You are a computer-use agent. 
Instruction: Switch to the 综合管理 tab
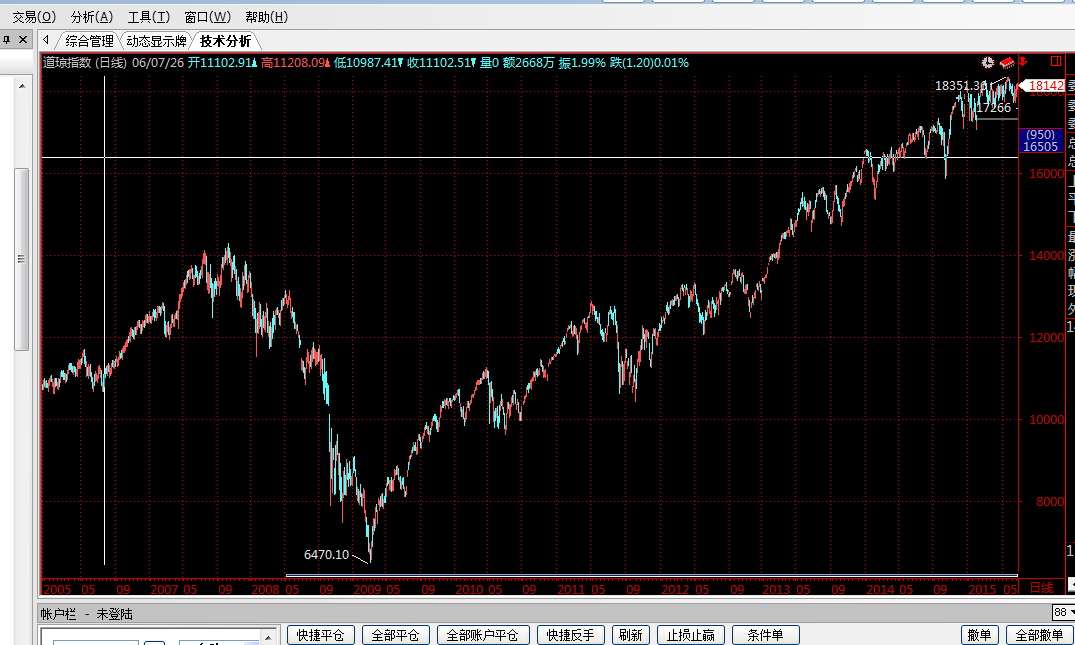[89, 41]
